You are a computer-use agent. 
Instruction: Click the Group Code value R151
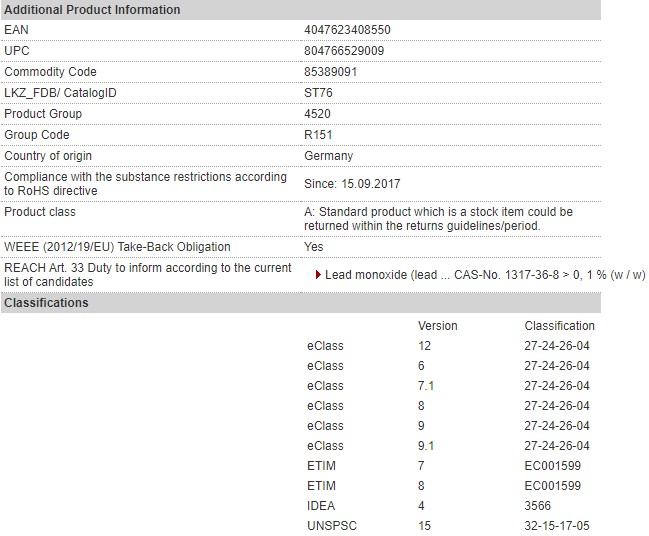[318, 135]
